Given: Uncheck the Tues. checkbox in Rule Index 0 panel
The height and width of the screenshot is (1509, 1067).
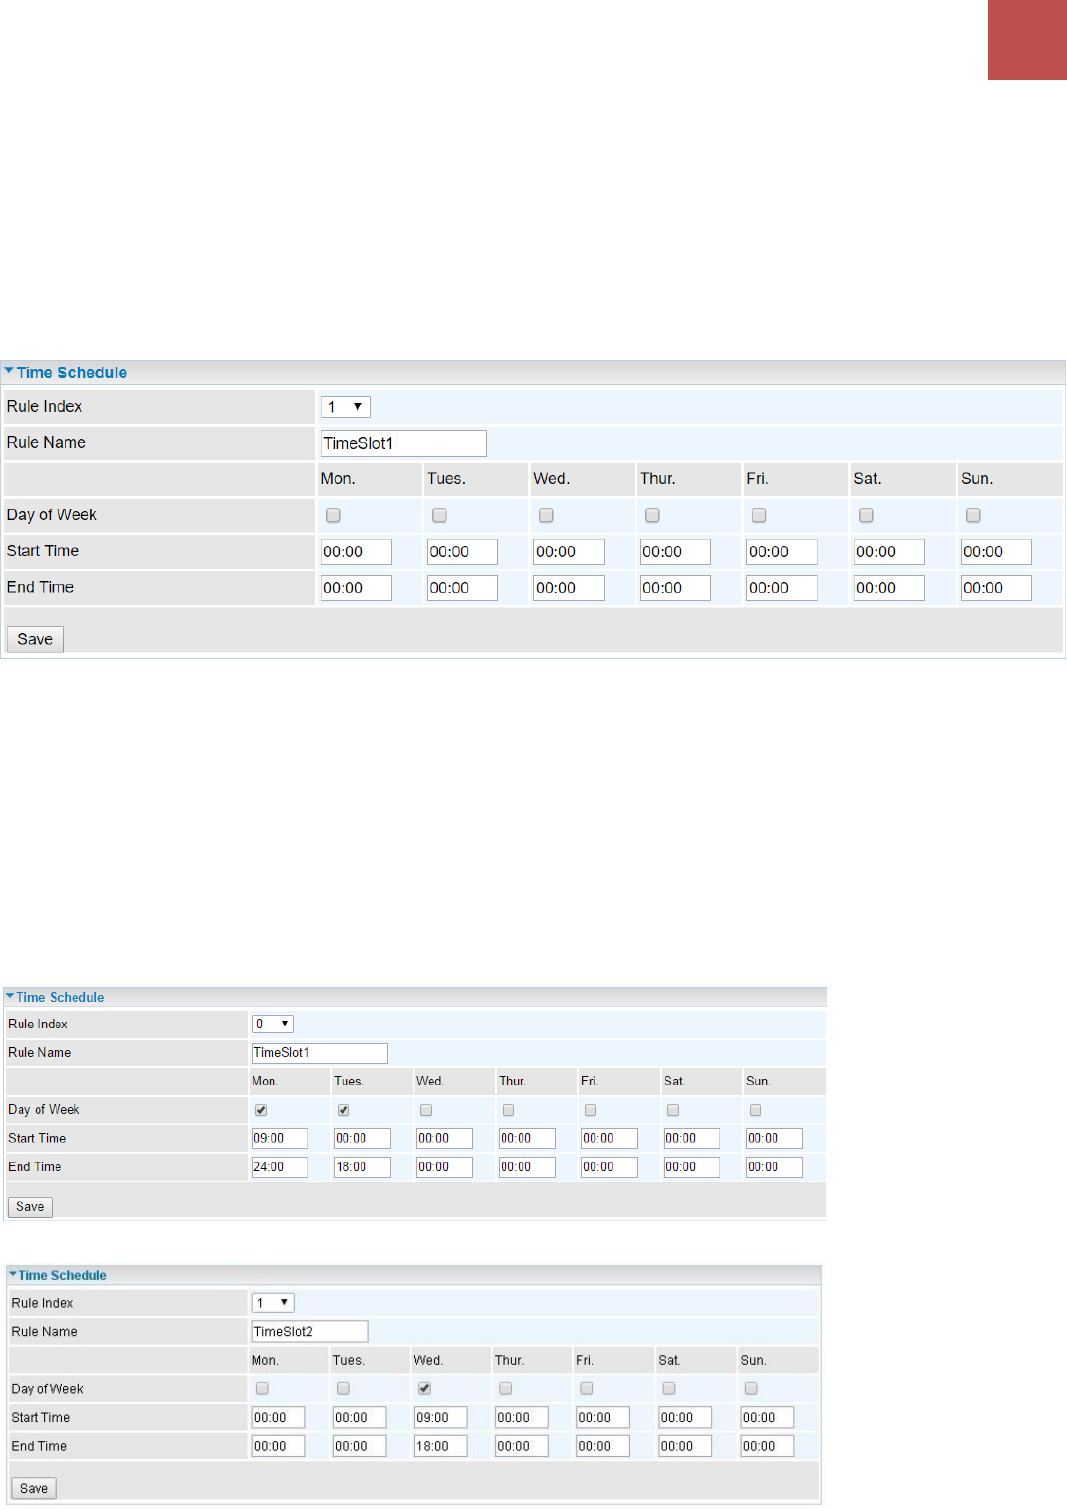Looking at the screenshot, I should pos(343,1110).
